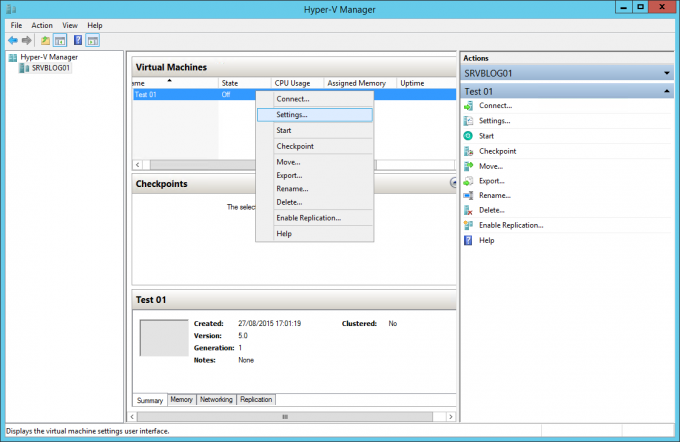Click the Checkpoint icon in Actions pane
This screenshot has height=442, width=680.
(x=468, y=150)
